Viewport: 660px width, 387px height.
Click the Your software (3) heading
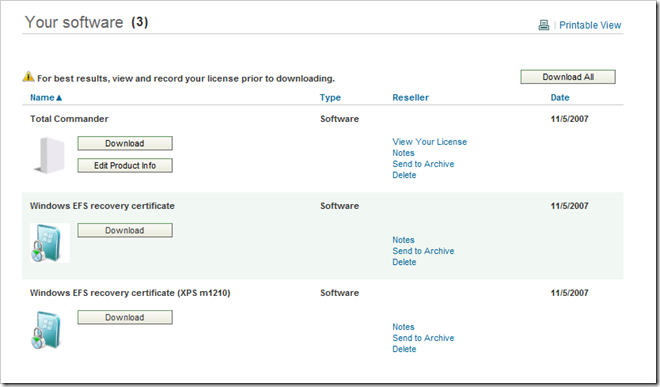pyautogui.click(x=86, y=22)
